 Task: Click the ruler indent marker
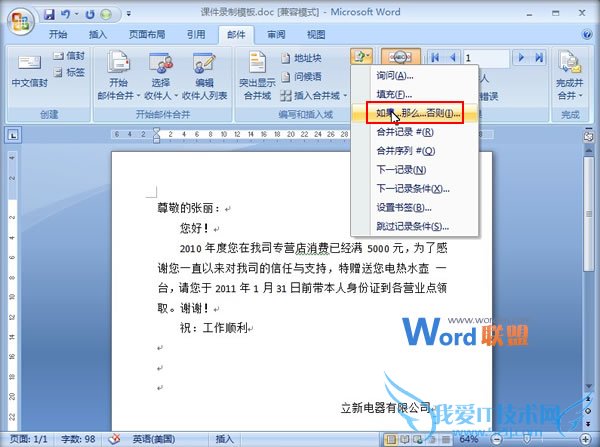coord(157,135)
